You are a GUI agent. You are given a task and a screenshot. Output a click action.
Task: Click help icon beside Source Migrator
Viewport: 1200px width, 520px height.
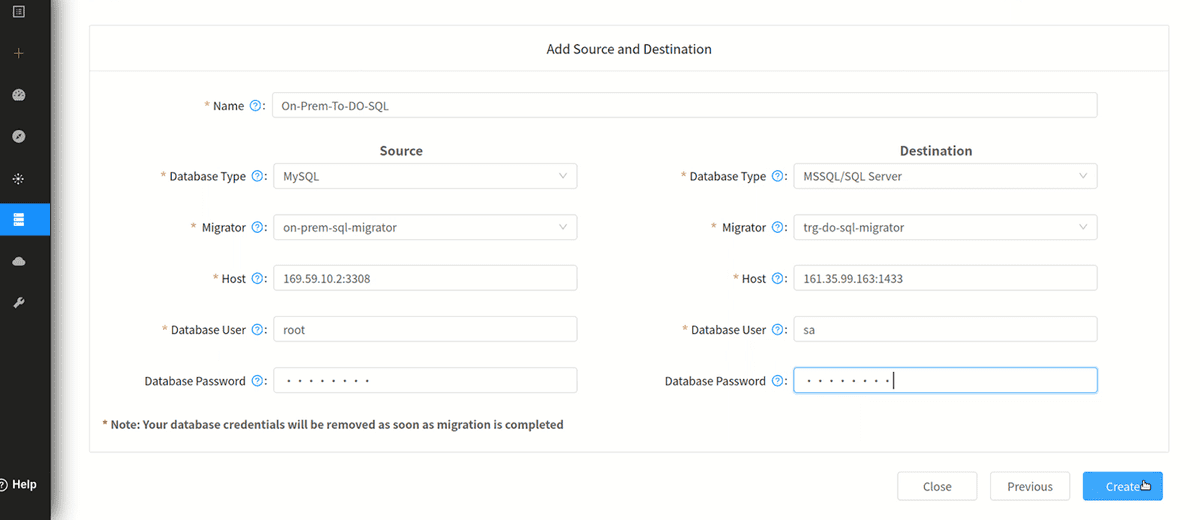257,227
